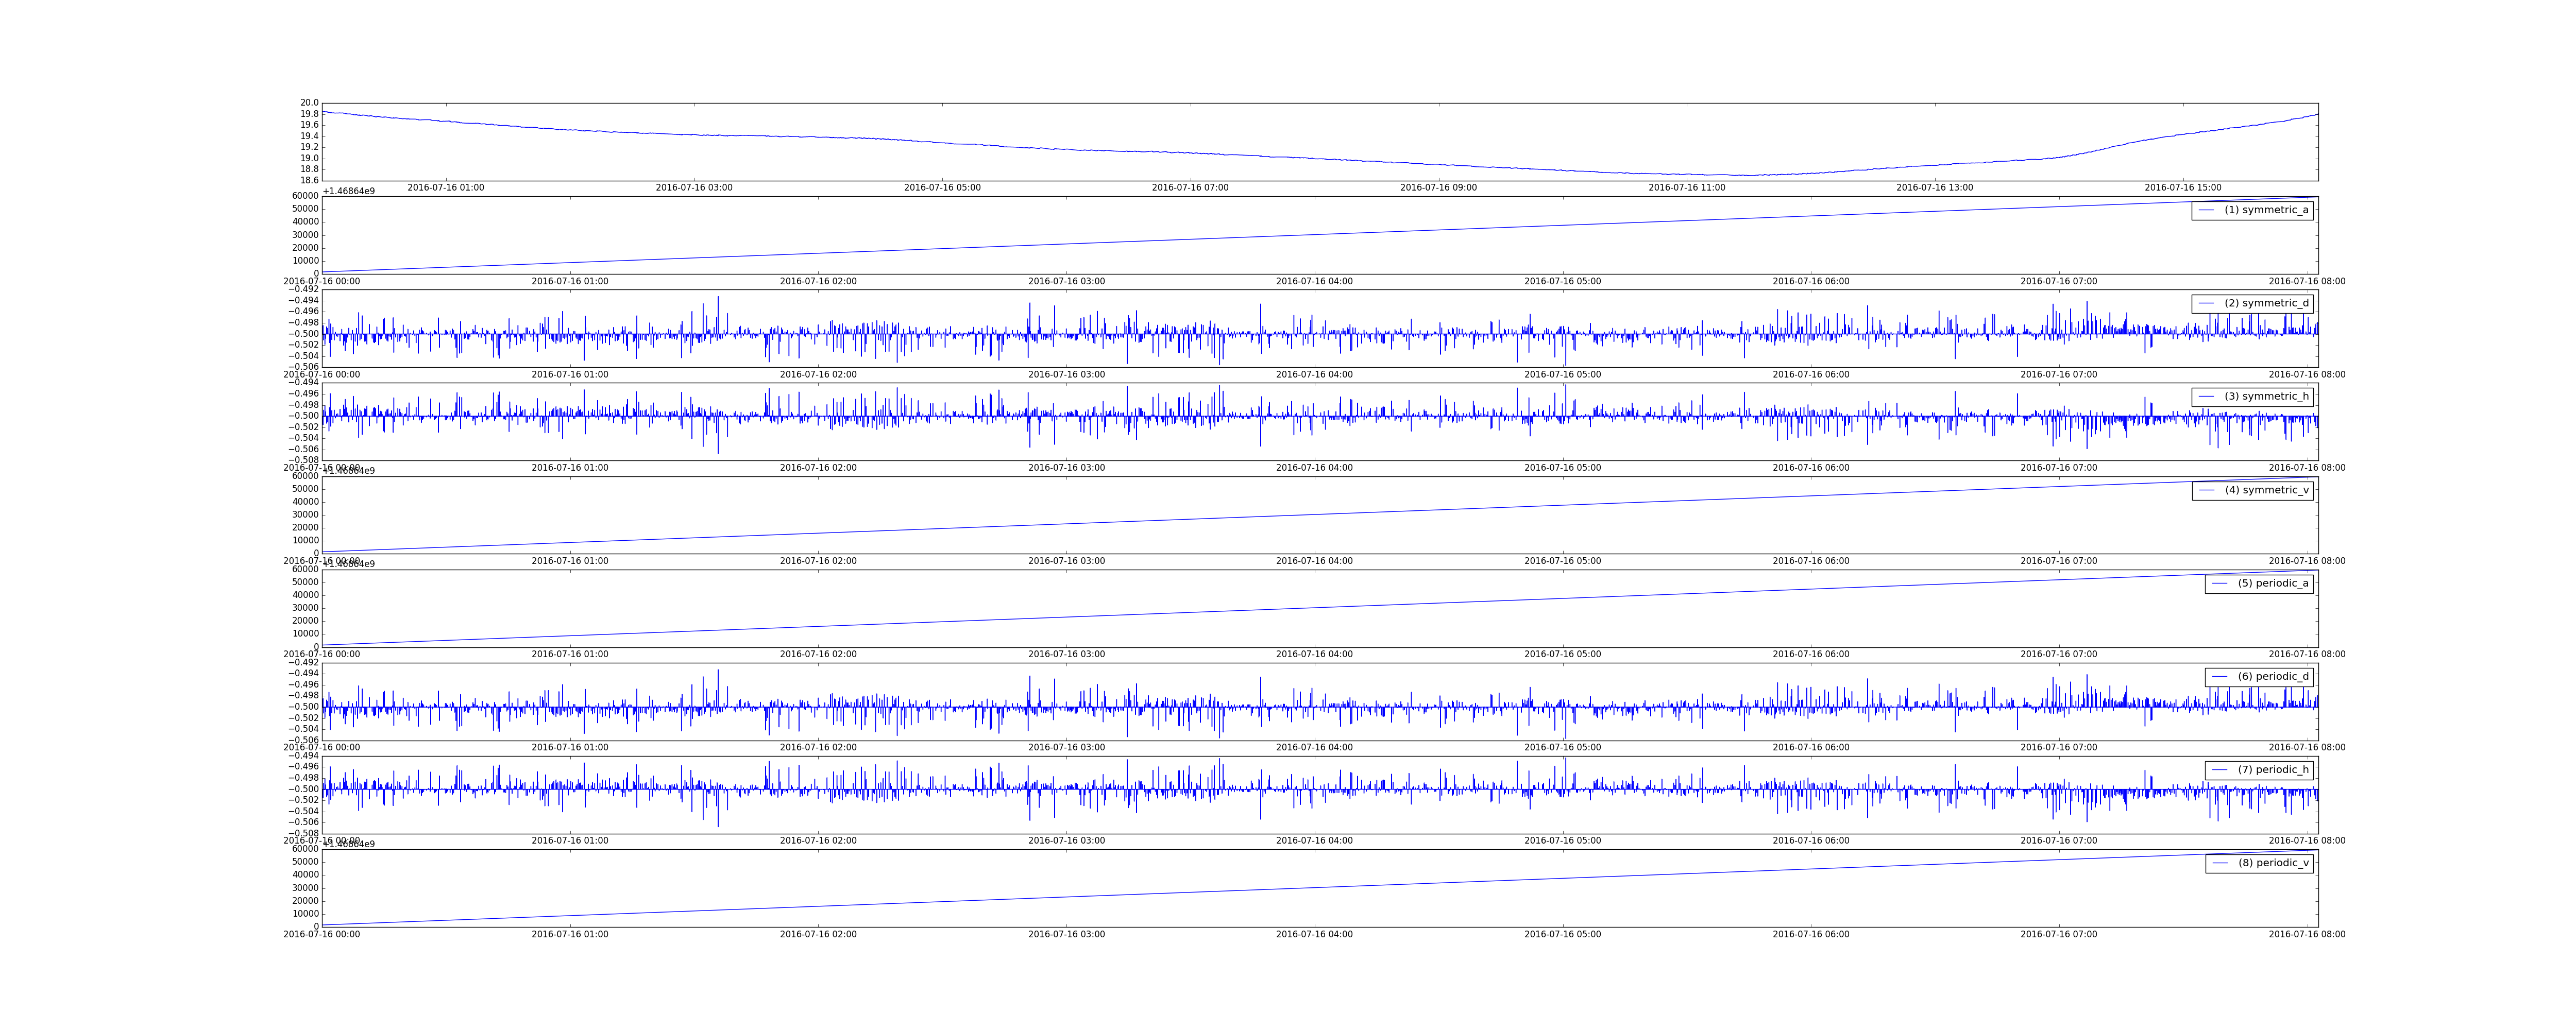2576x1030 pixels.
Task: Click the 2016-07-16 07:00 label of top plot
Action: (x=1190, y=188)
